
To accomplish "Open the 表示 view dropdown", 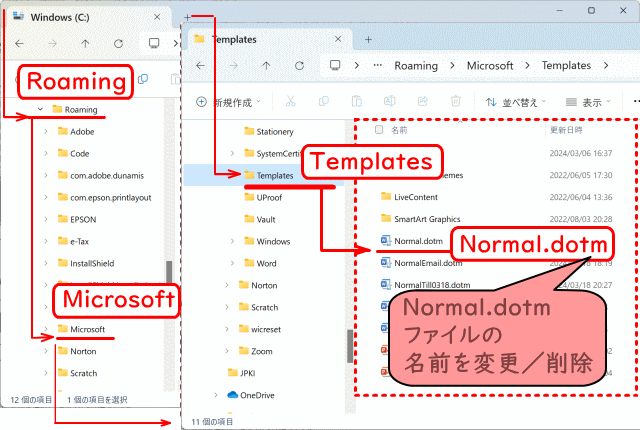I will pyautogui.click(x=588, y=102).
